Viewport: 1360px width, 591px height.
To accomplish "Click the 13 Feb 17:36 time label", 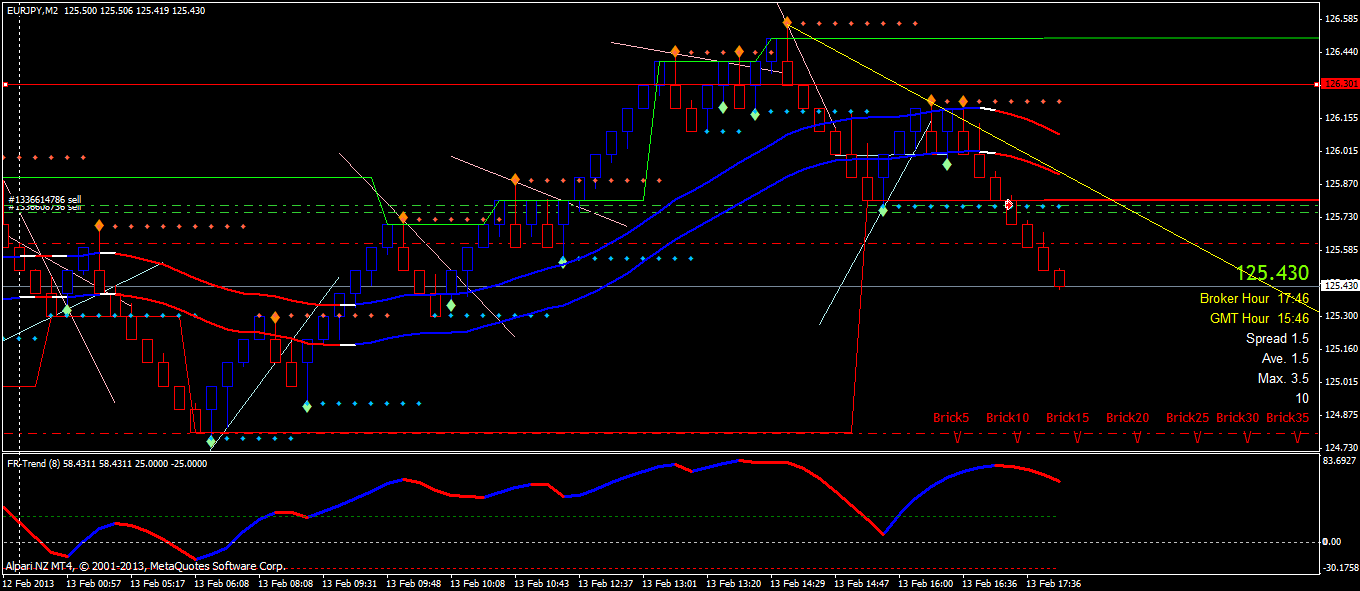I will point(1053,582).
